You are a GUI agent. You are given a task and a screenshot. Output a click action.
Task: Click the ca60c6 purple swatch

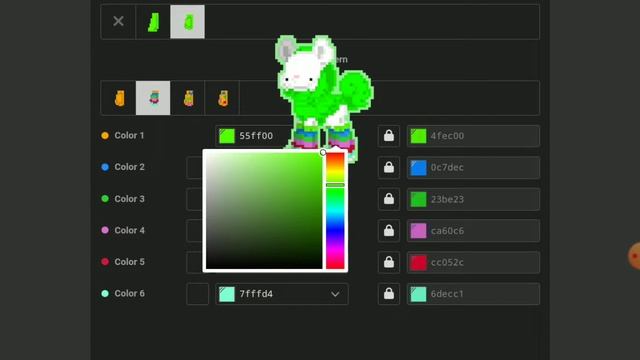coord(418,231)
